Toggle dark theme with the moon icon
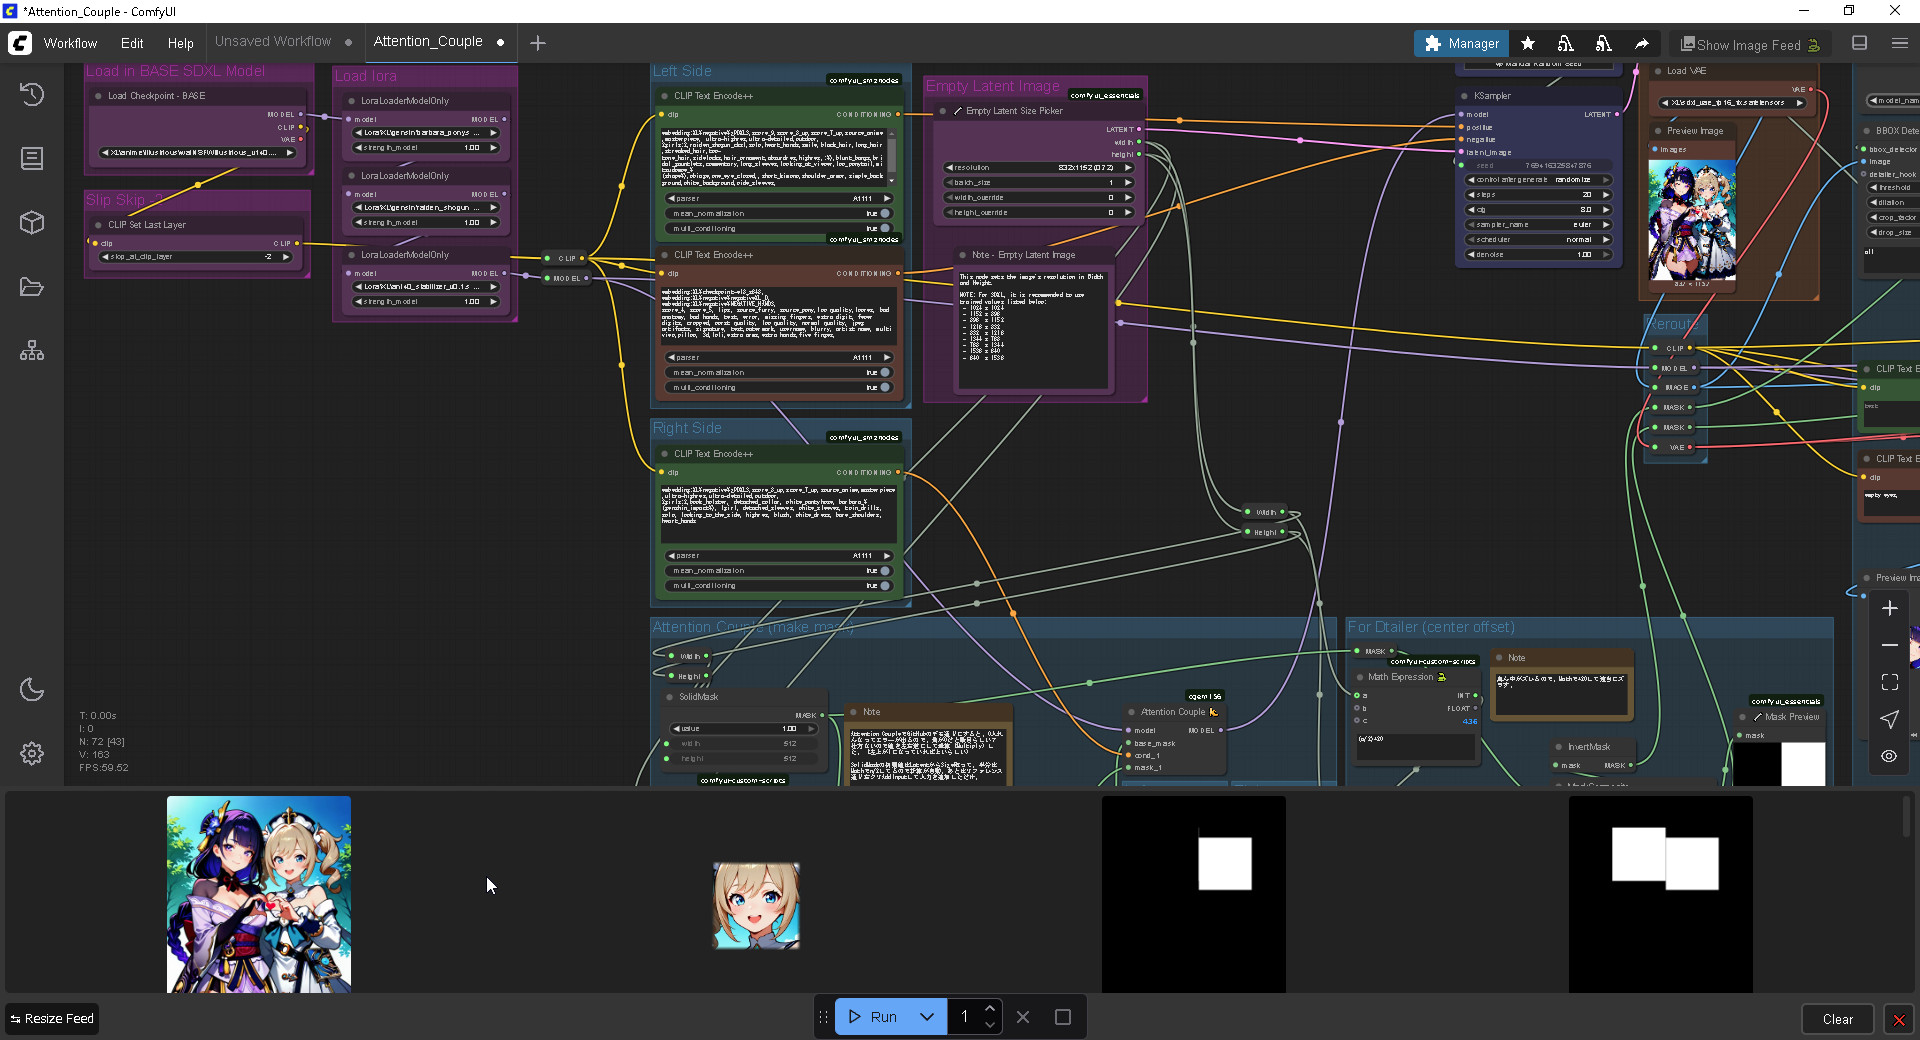Image resolution: width=1920 pixels, height=1040 pixels. 32,689
